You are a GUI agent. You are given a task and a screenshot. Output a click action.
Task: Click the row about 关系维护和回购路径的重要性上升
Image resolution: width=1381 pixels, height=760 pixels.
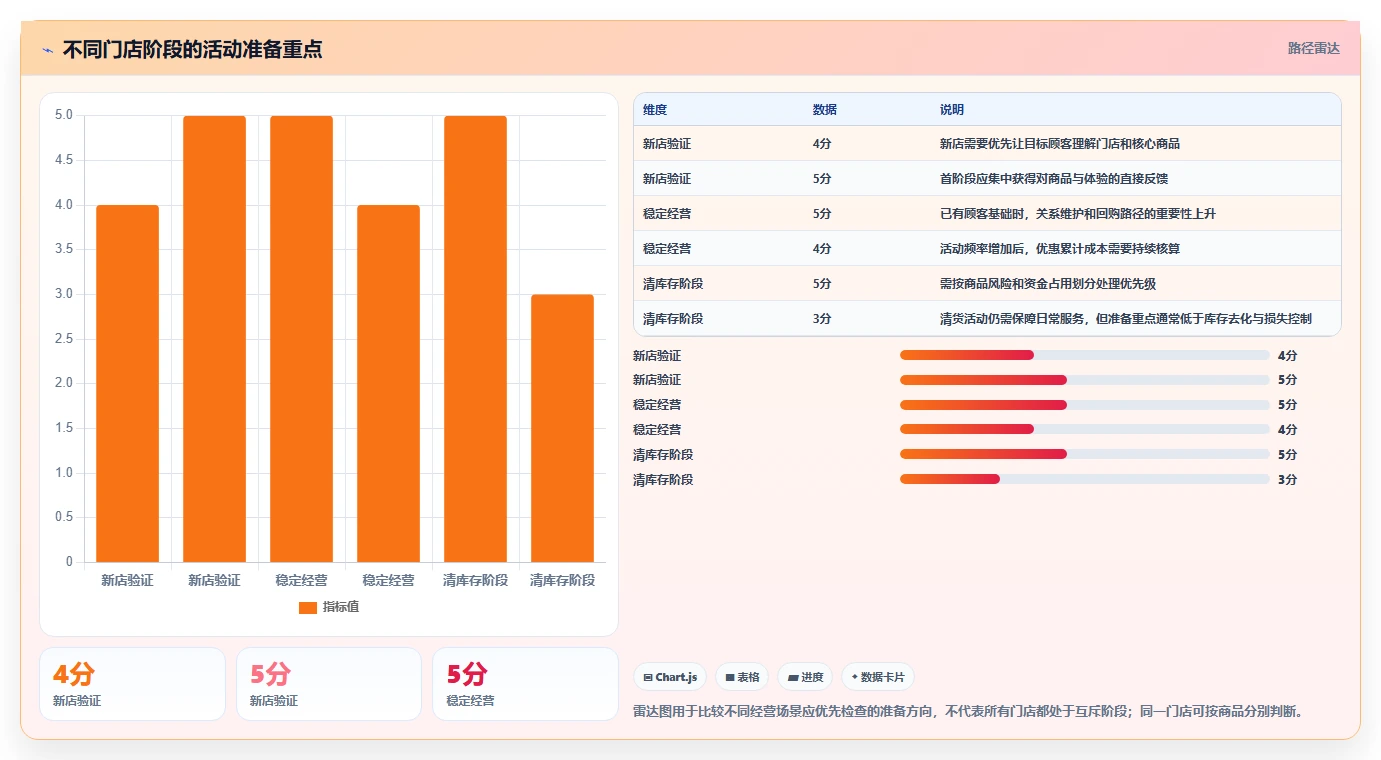click(x=987, y=213)
